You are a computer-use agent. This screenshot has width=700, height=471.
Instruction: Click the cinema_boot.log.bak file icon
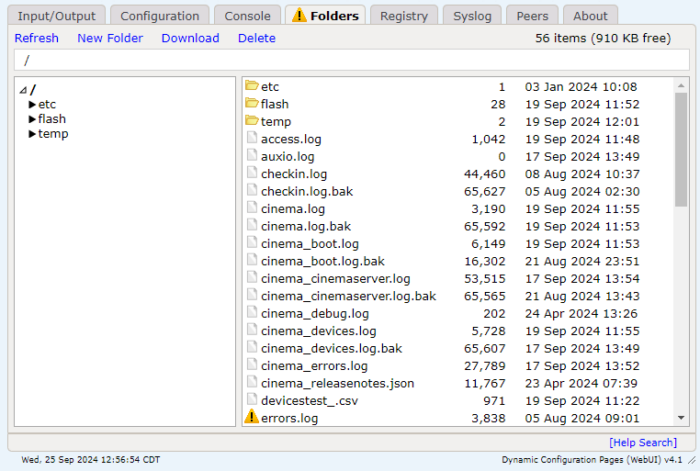252,259
